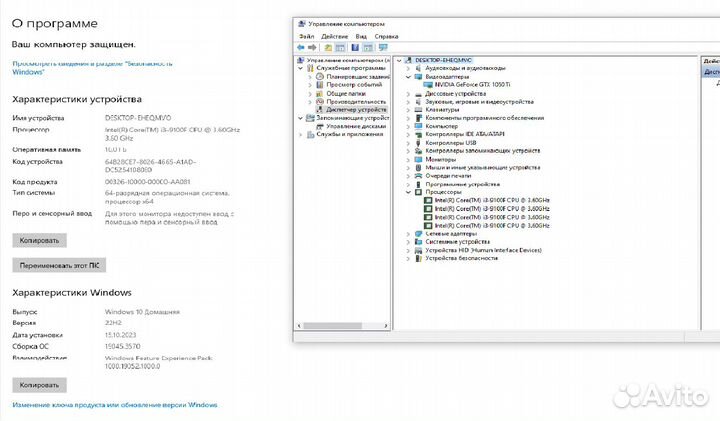Screen dimensions: 720x421
Task: Select the first Intel Core i3-9100F processor entry
Action: coord(492,201)
